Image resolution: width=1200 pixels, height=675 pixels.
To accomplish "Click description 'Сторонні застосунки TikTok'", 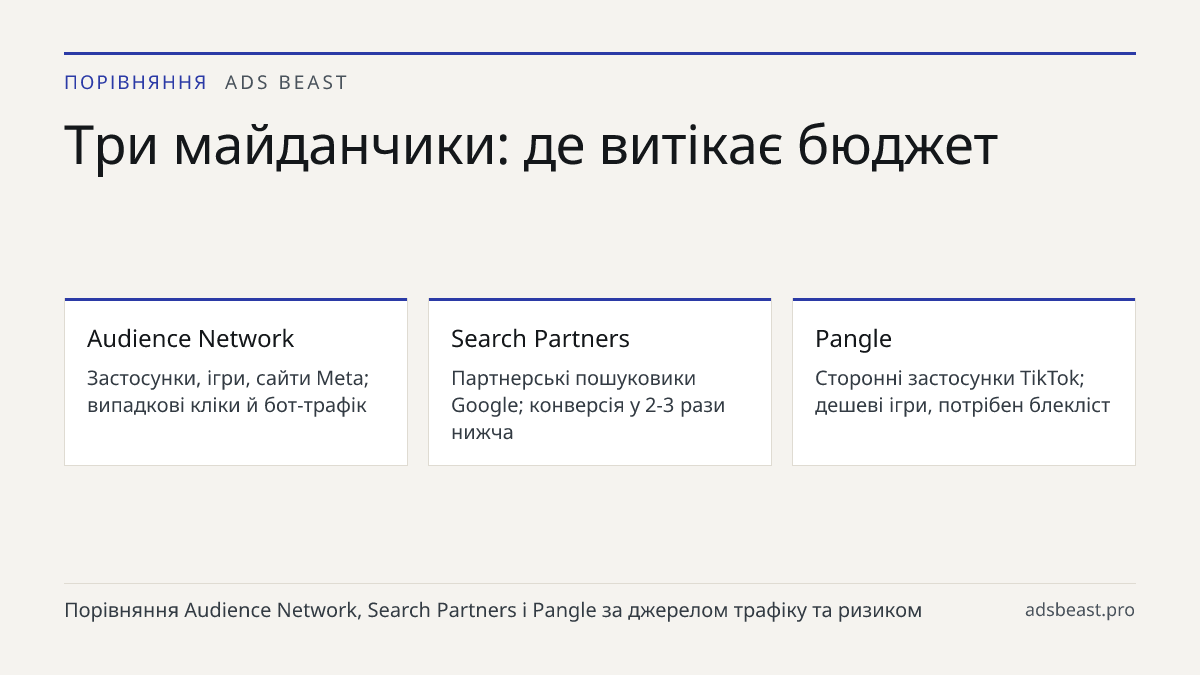I will pyautogui.click(x=962, y=392).
